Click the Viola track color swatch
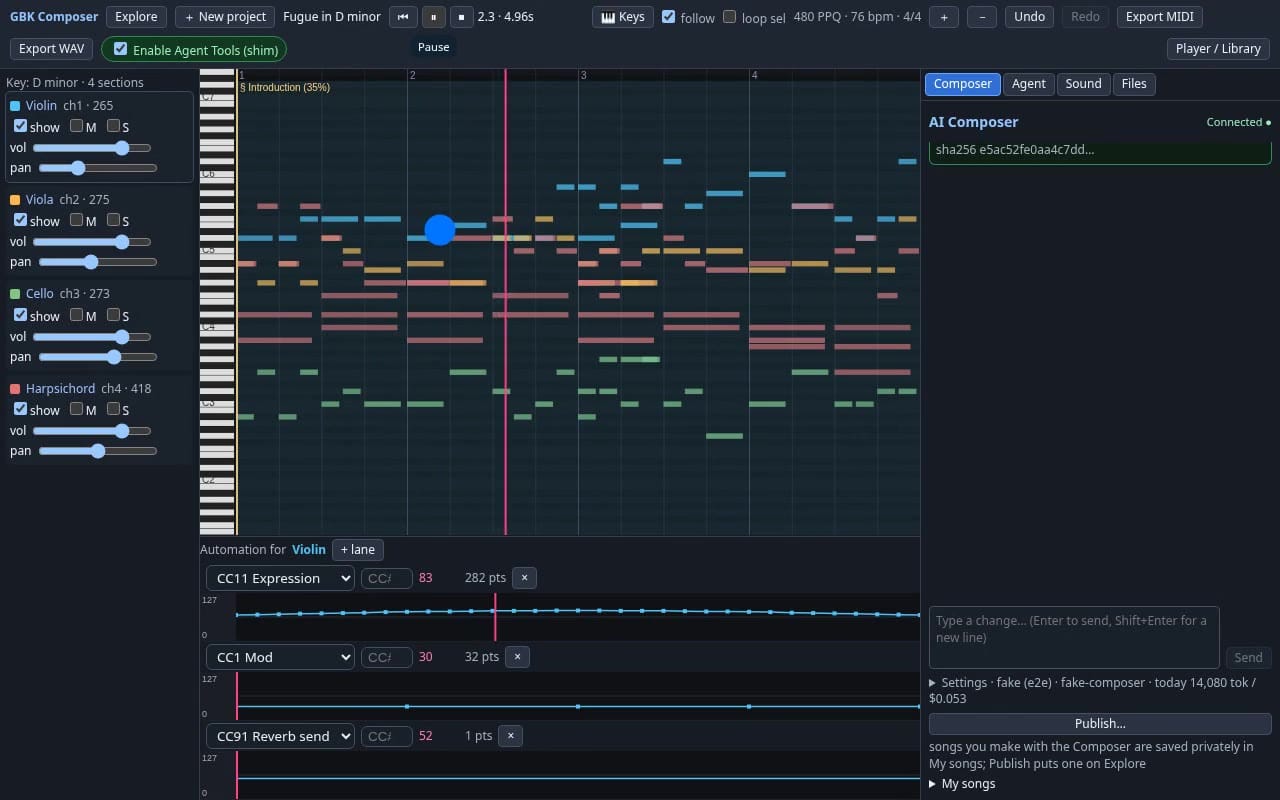The width and height of the screenshot is (1280, 800). coord(15,200)
